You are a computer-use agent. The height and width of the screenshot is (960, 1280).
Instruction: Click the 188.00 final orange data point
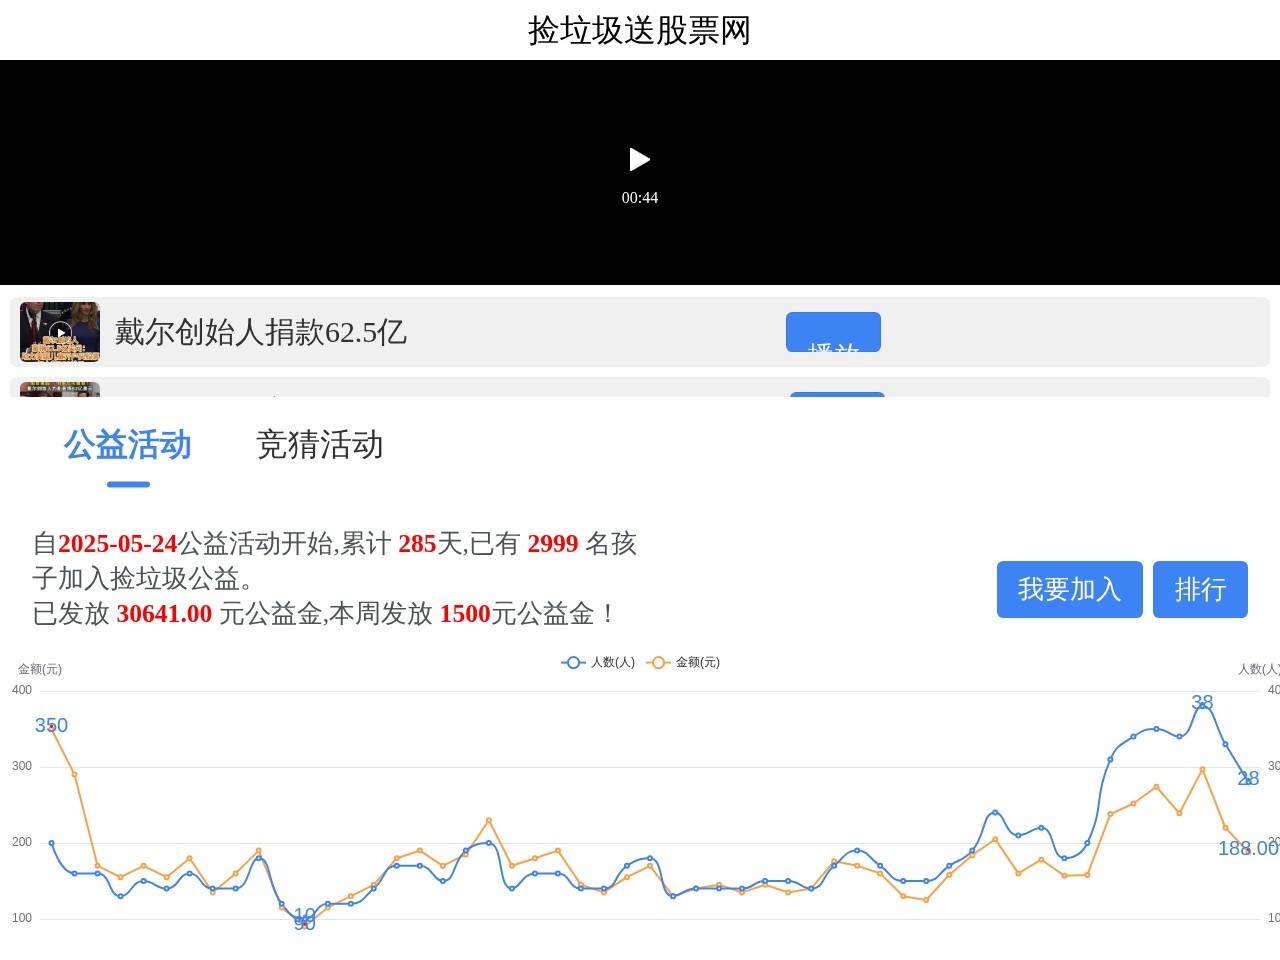click(1247, 850)
